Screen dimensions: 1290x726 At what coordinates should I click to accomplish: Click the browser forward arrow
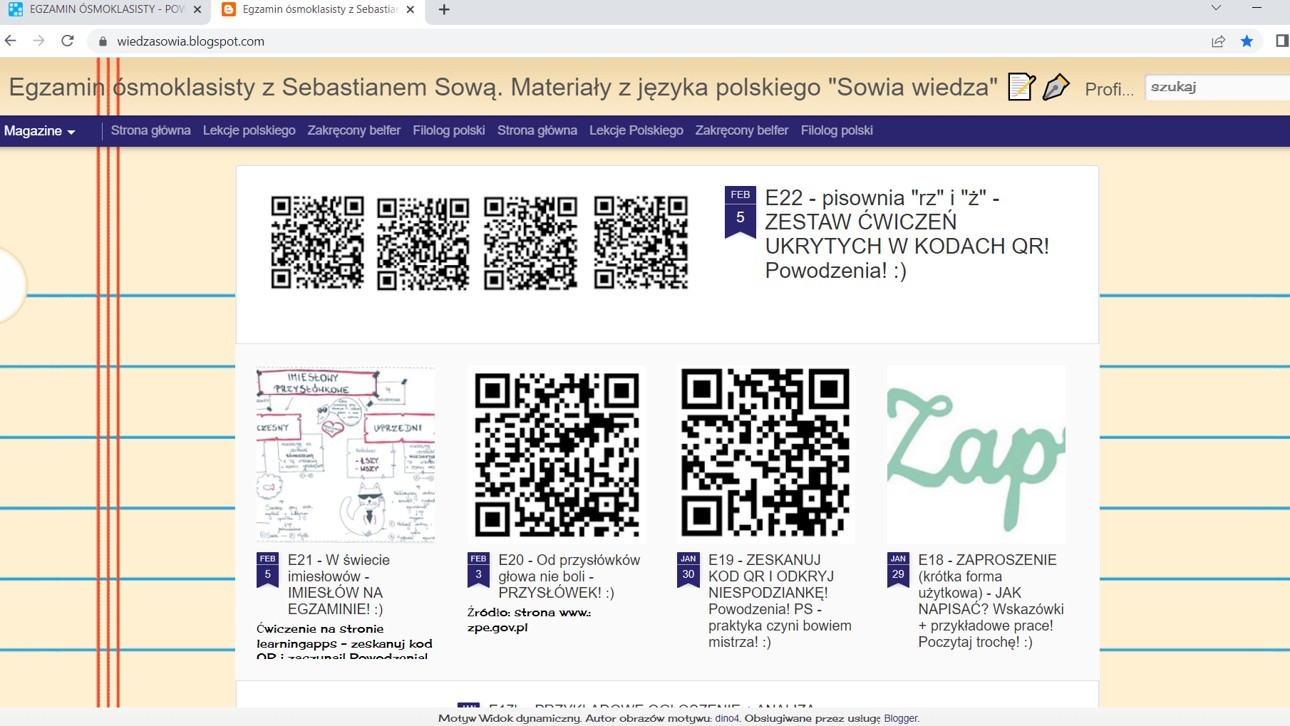click(x=39, y=41)
